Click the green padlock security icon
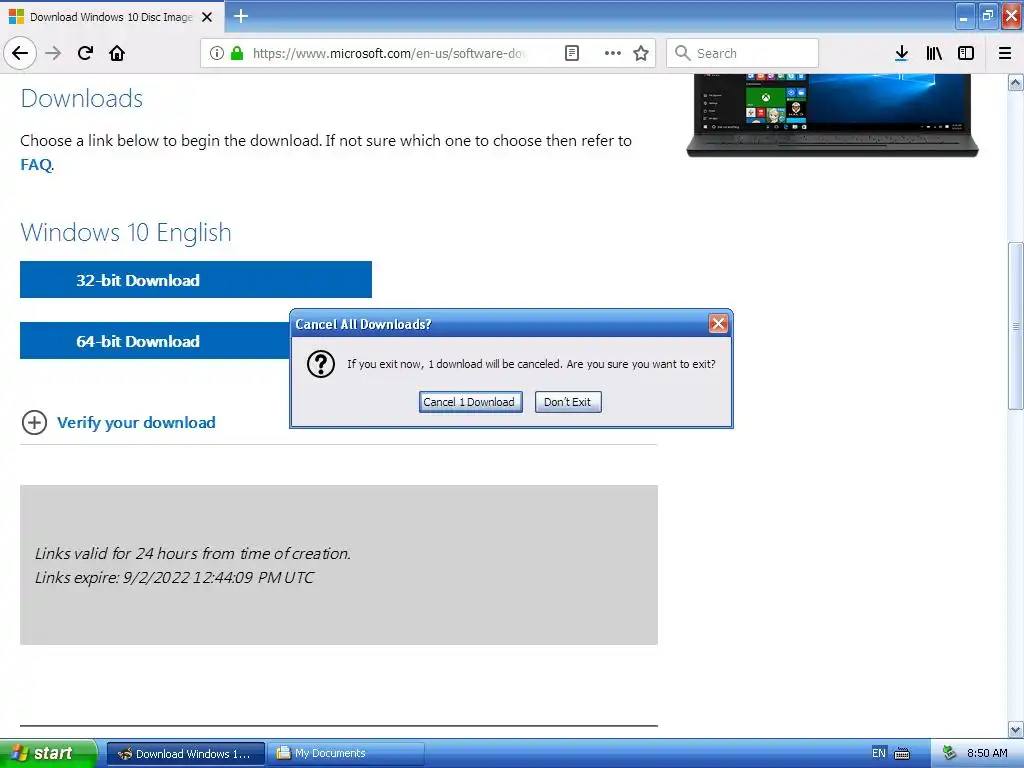The width and height of the screenshot is (1024, 768). tap(237, 53)
